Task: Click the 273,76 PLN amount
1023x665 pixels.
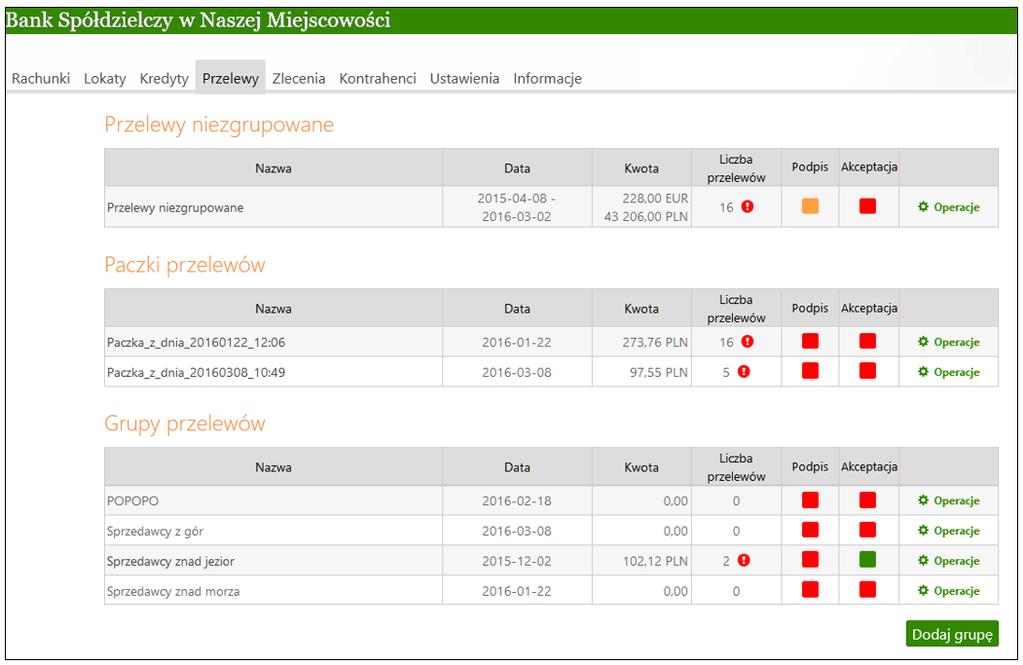Action: tap(654, 342)
